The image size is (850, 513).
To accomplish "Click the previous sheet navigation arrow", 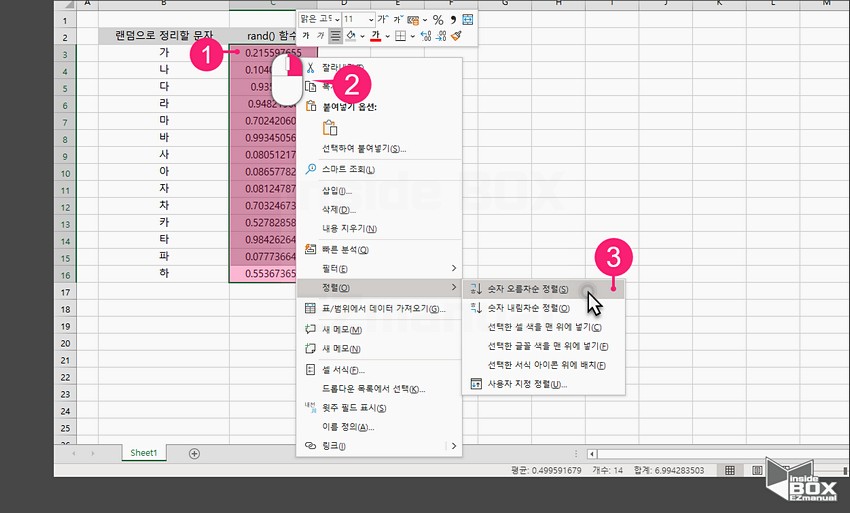I will click(74, 453).
